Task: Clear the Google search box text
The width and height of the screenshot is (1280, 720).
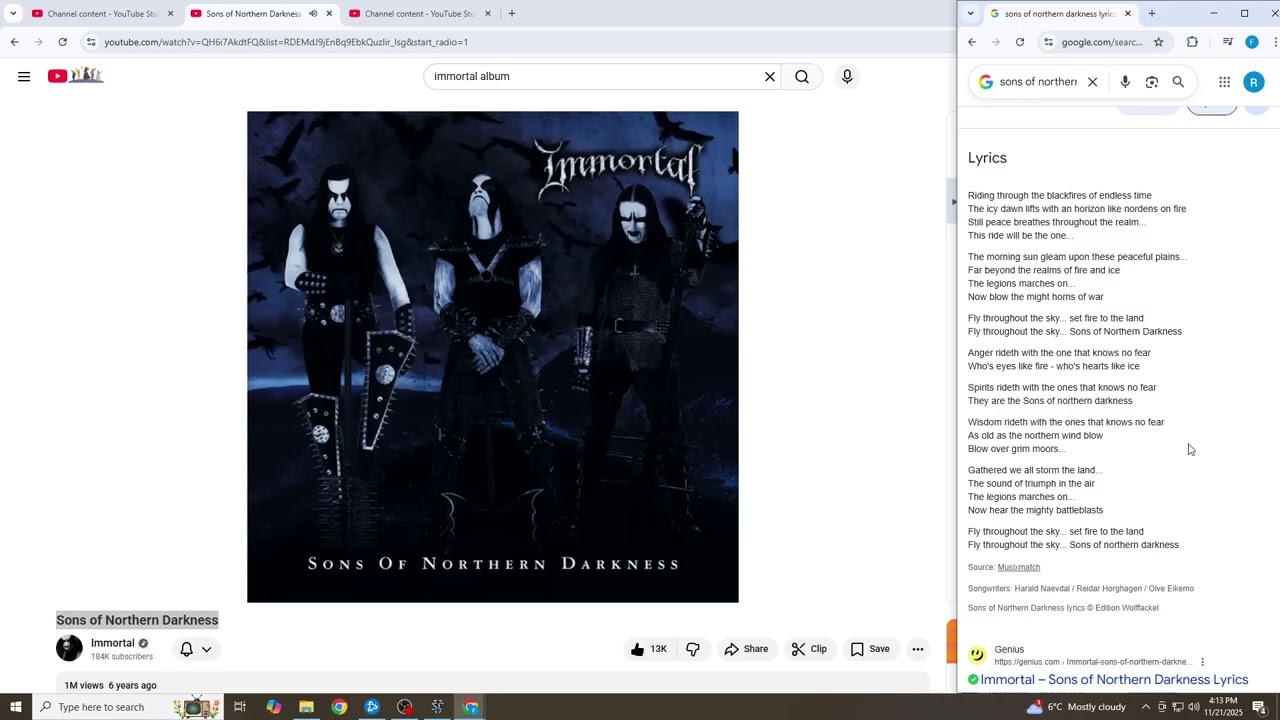Action: pyautogui.click(x=1092, y=82)
